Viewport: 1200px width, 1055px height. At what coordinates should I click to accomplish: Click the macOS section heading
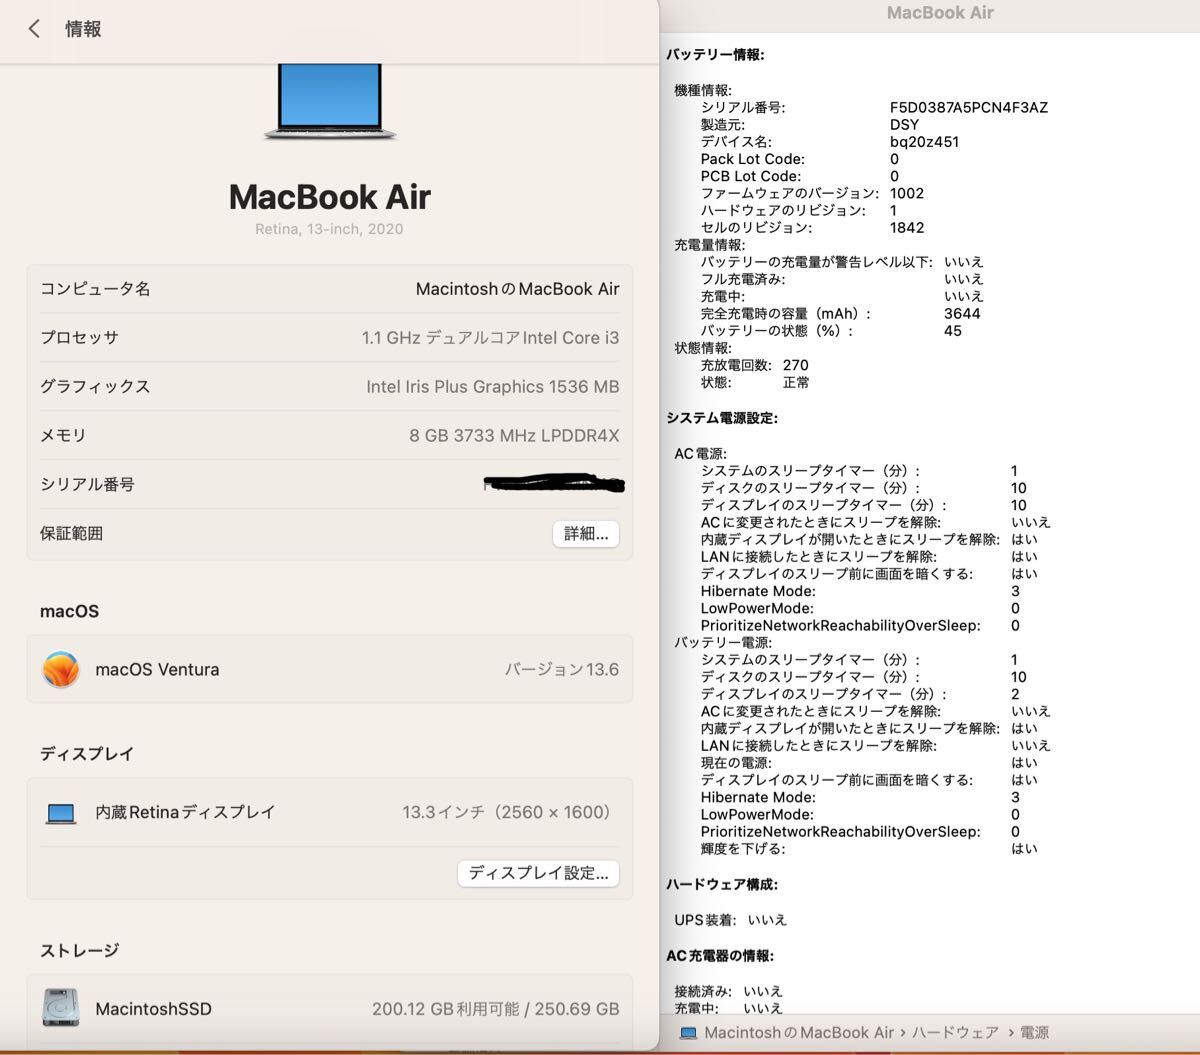pos(69,611)
